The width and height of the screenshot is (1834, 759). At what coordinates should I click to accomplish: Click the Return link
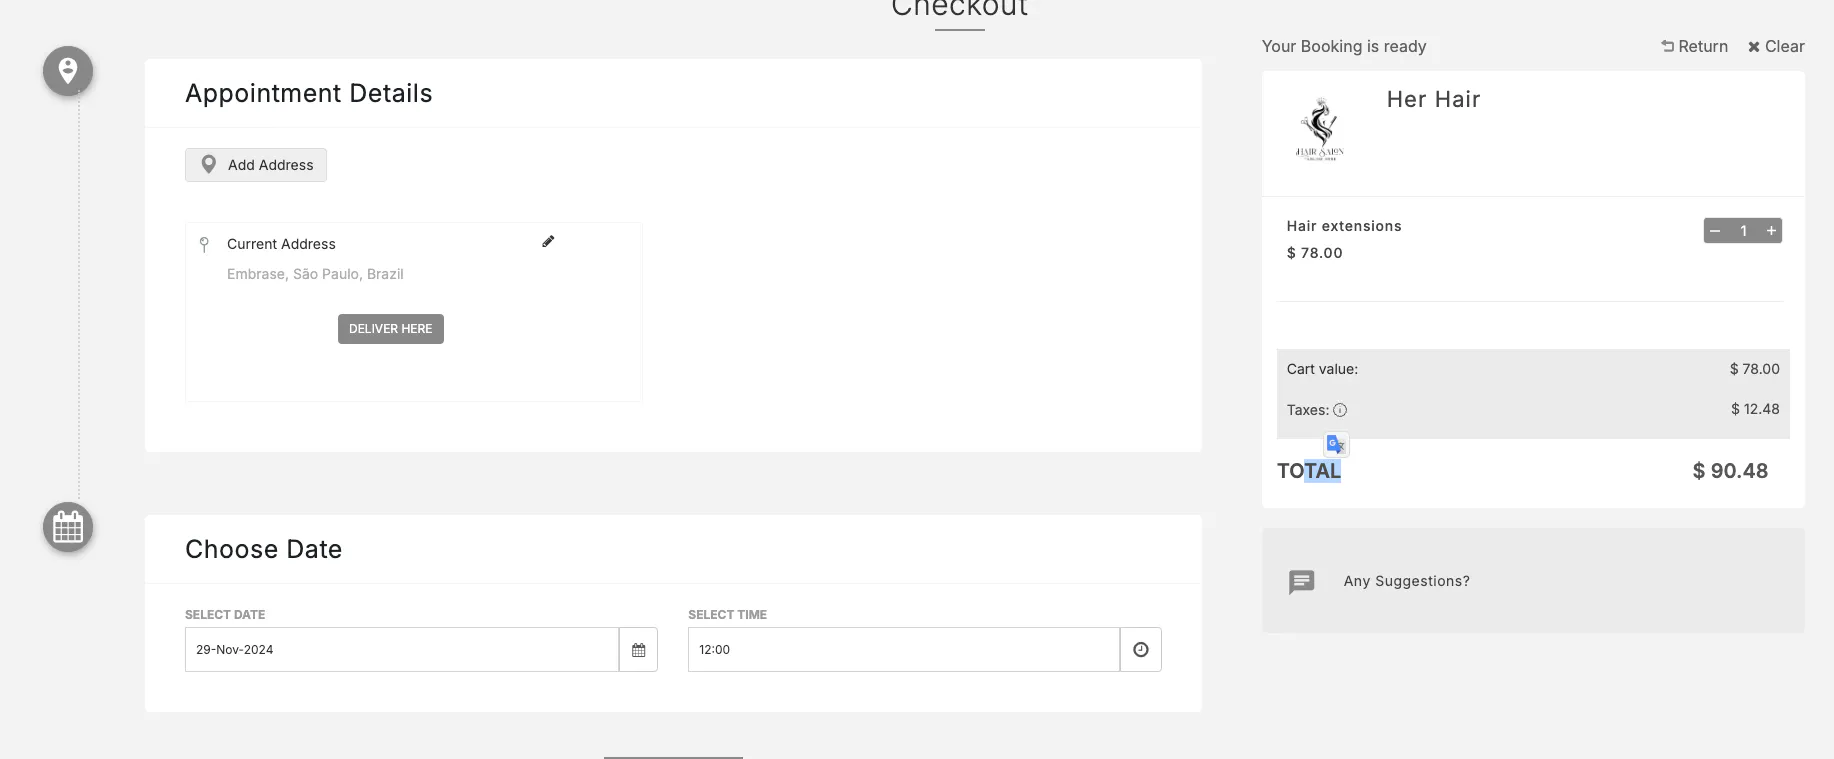click(1695, 46)
